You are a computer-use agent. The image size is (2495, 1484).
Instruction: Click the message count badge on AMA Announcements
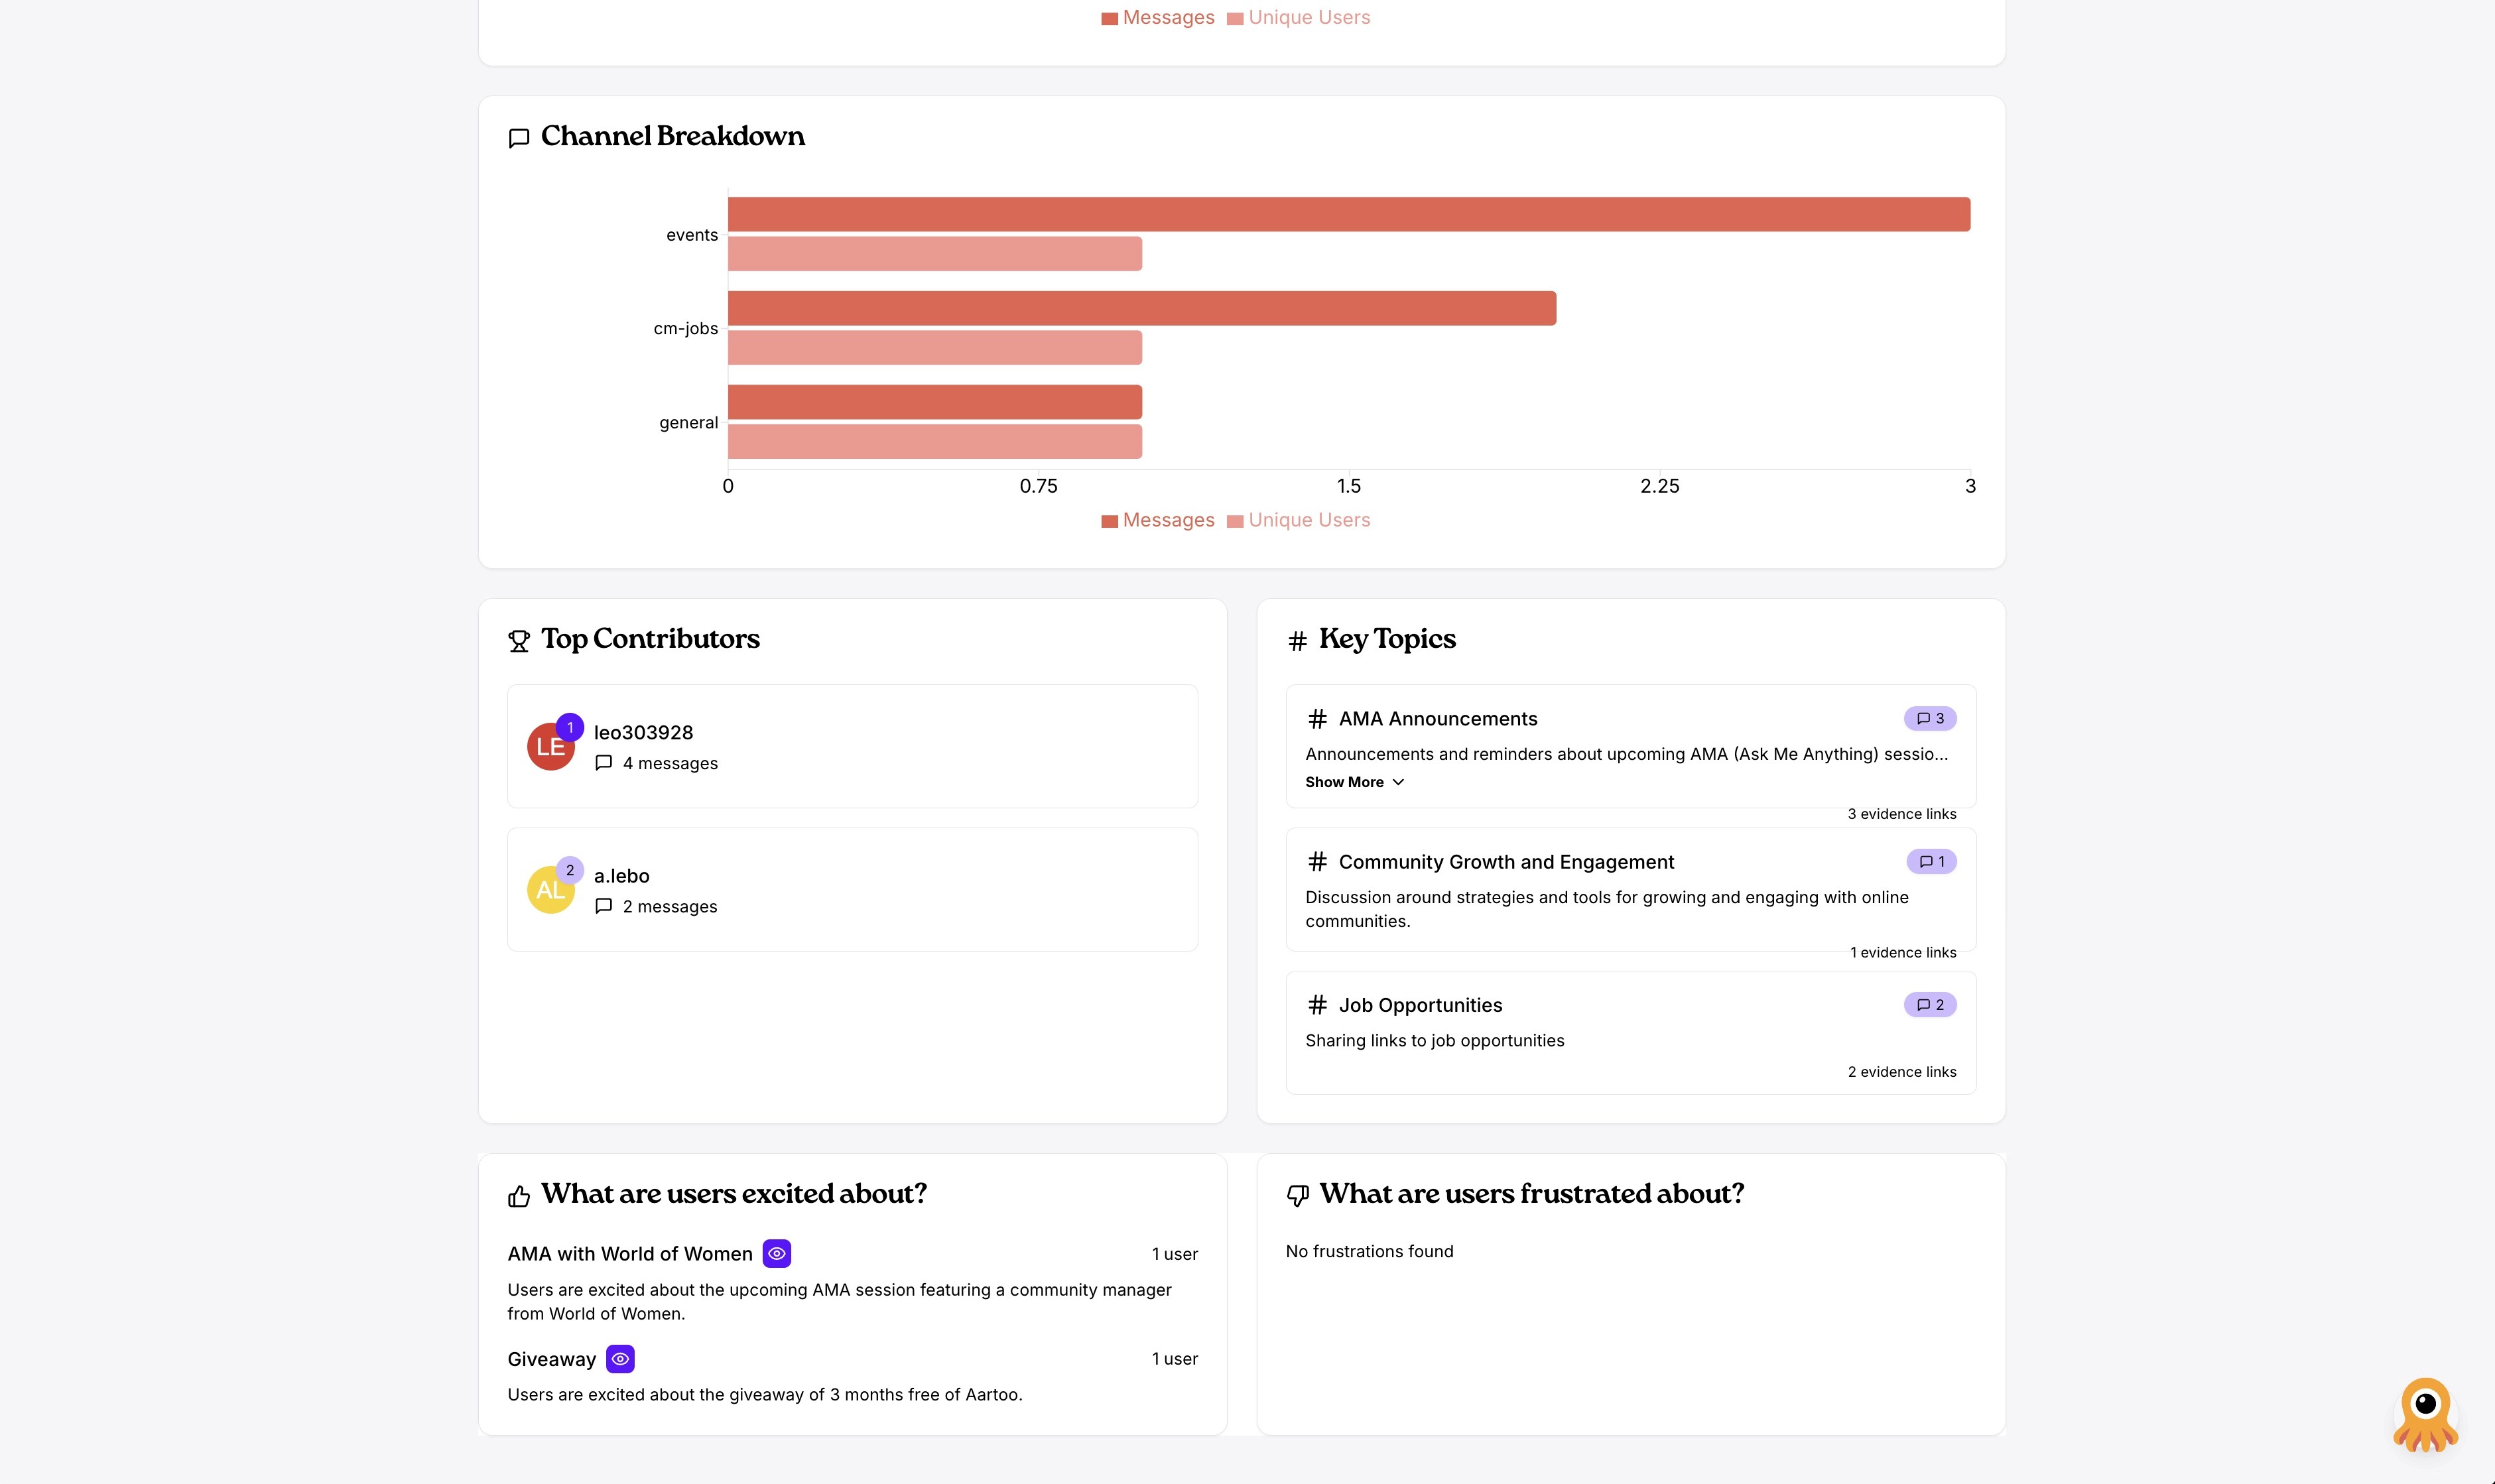[1929, 718]
